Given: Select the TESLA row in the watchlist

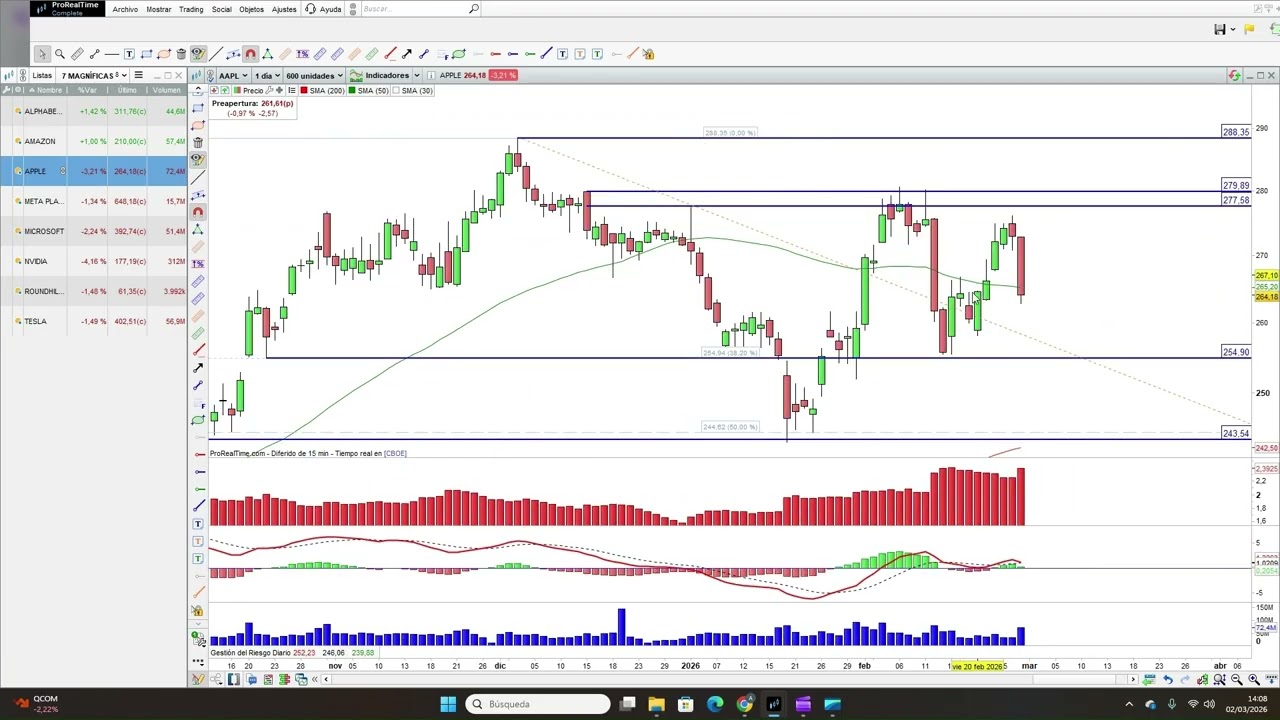Looking at the screenshot, I should pos(94,321).
